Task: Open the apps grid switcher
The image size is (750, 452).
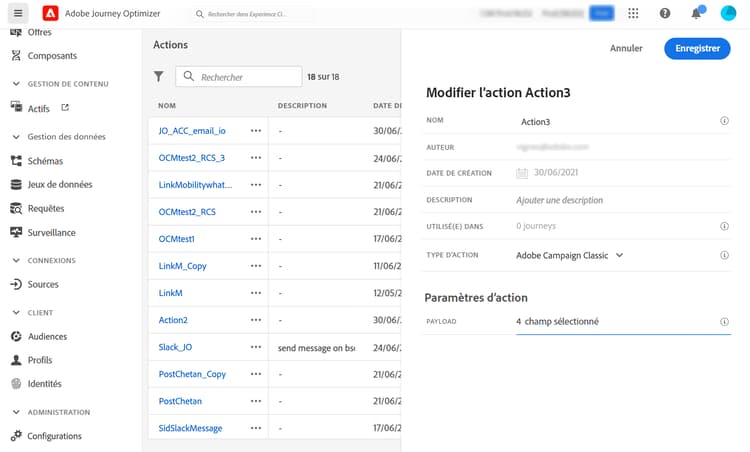Action: coord(633,13)
